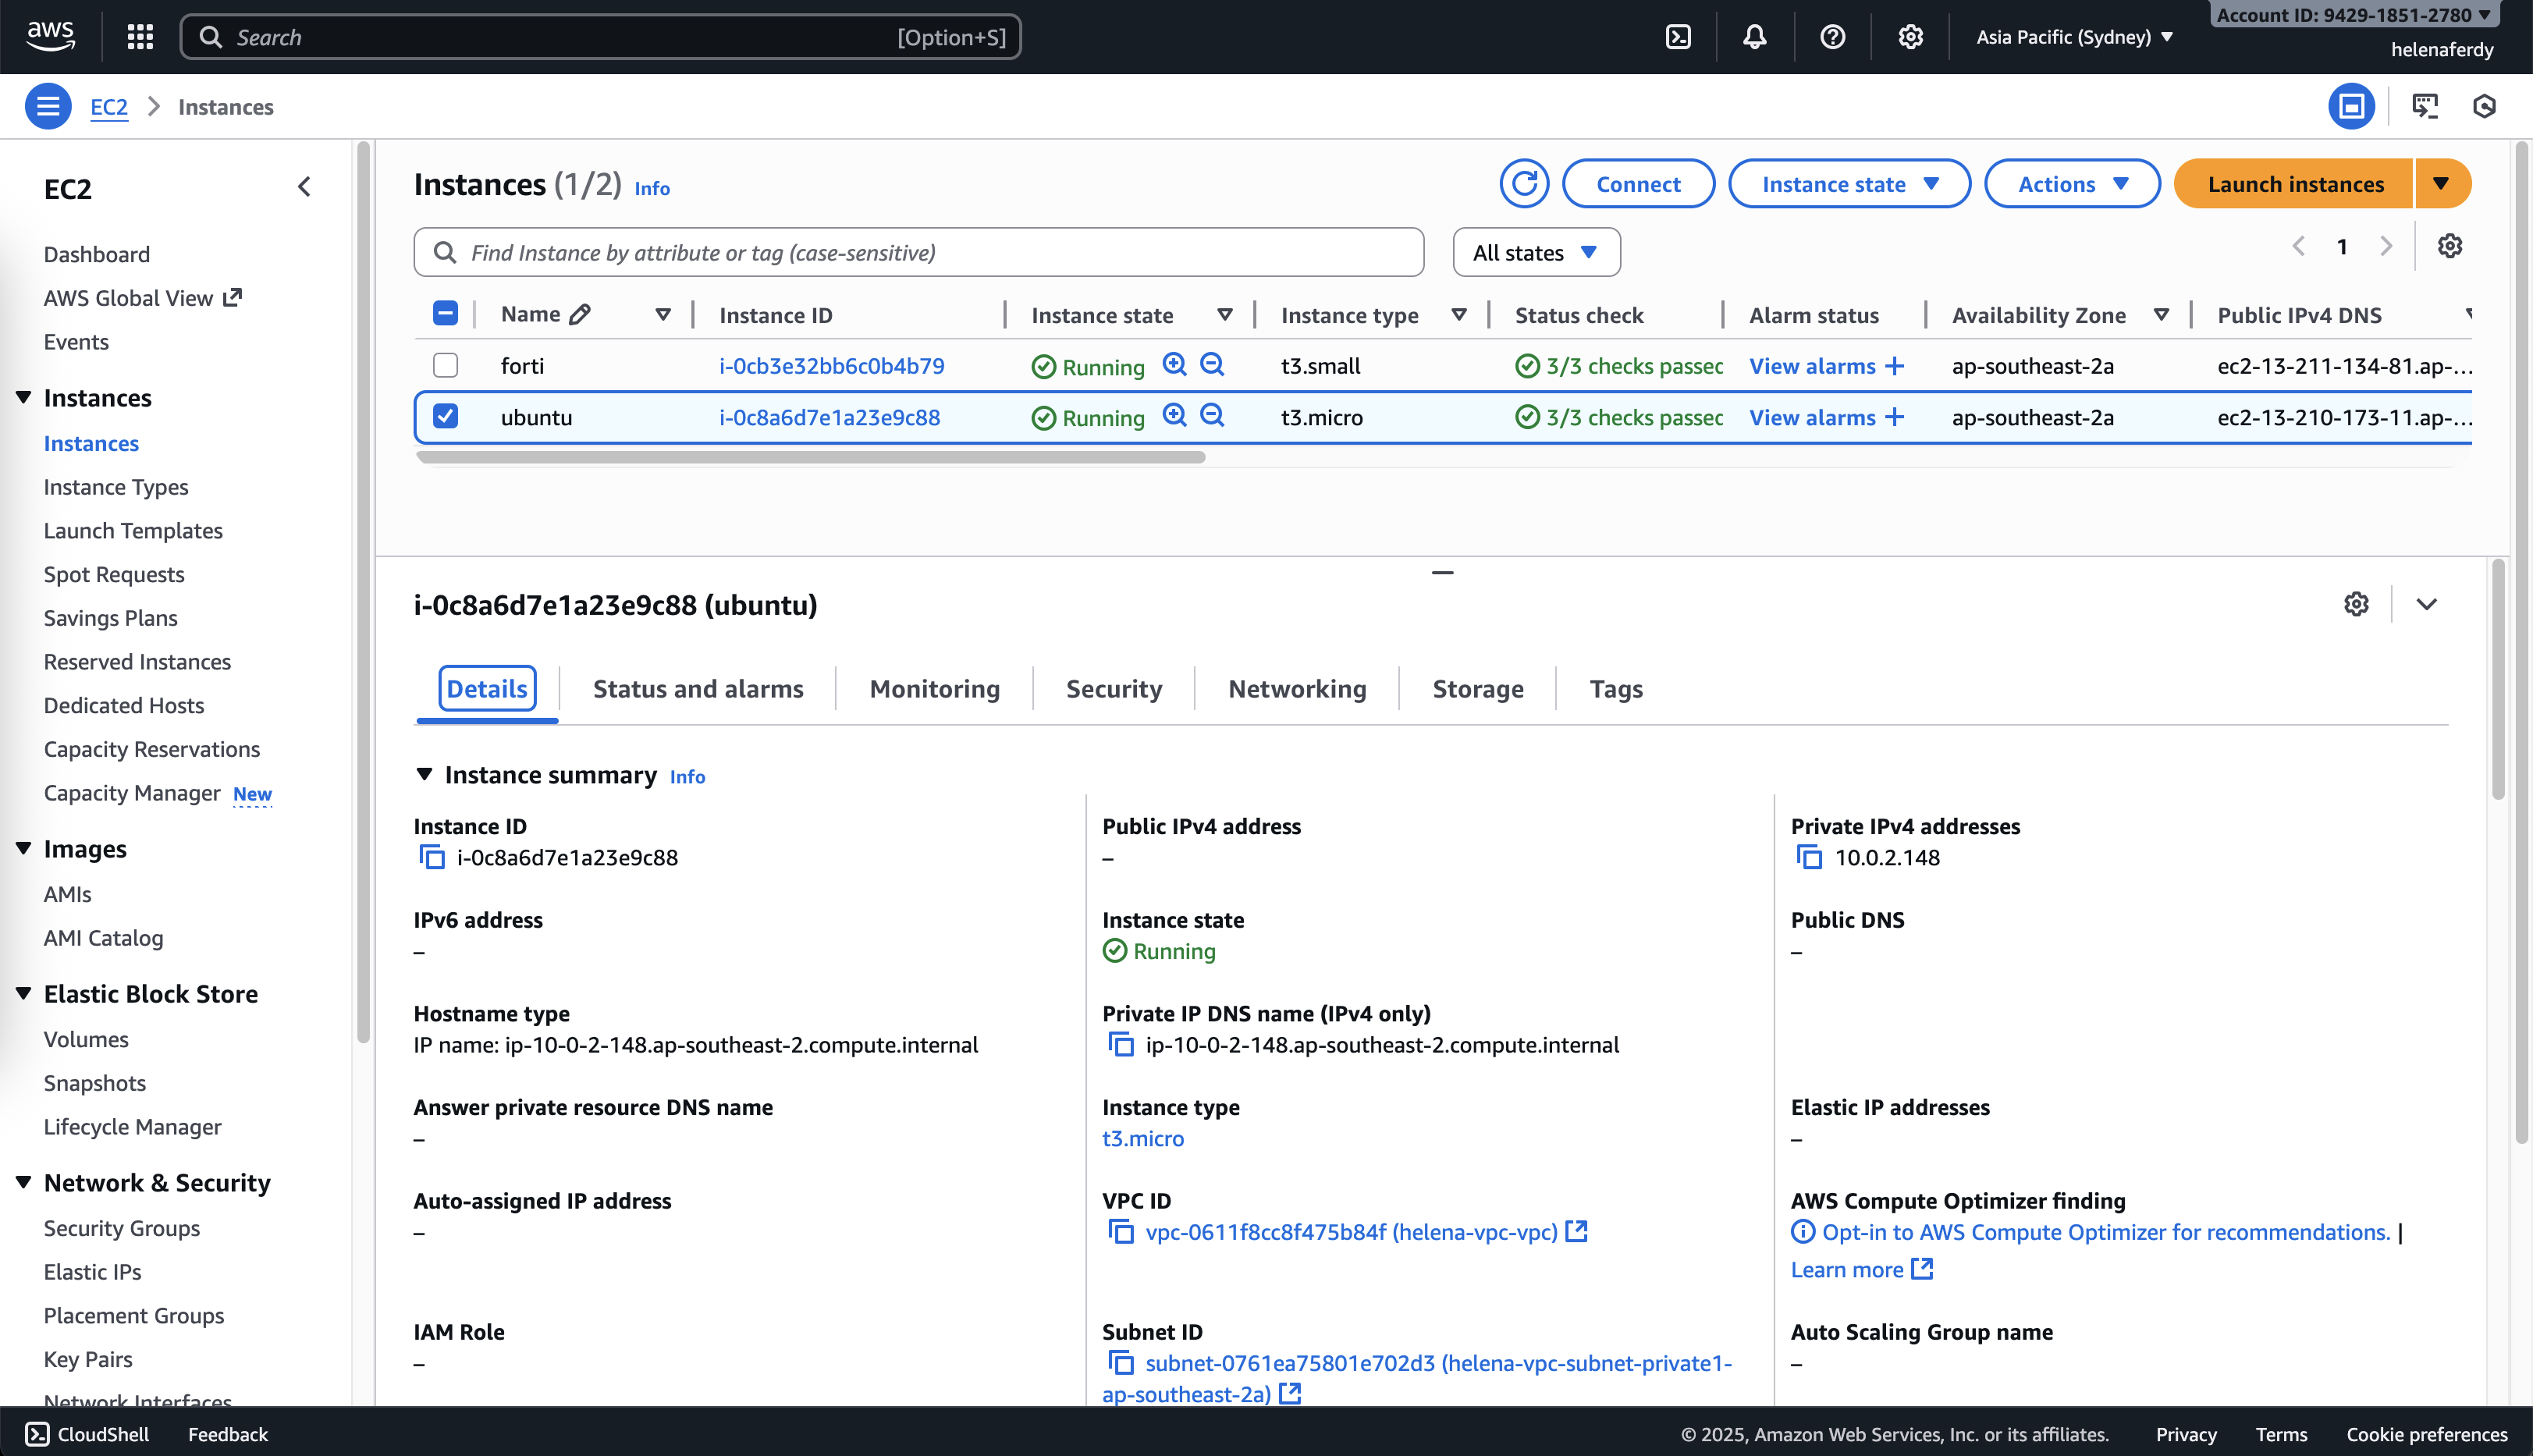The width and height of the screenshot is (2533, 1456).
Task: Click the instance search filter field
Action: pyautogui.click(x=918, y=253)
